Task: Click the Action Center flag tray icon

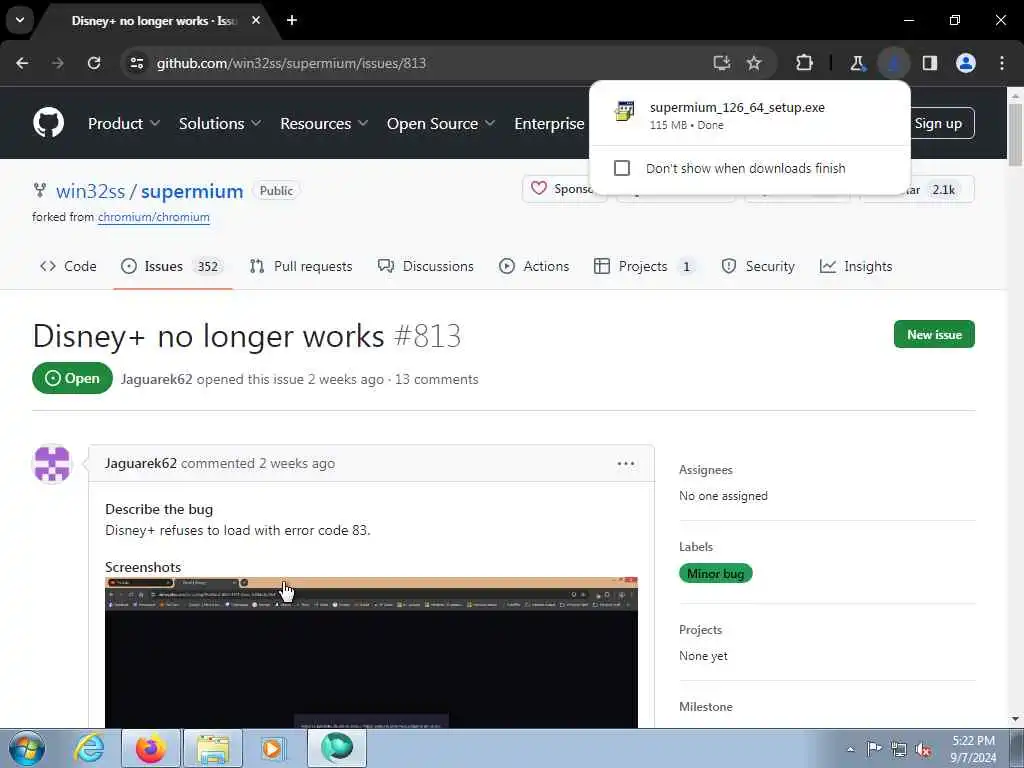Action: (x=874, y=749)
